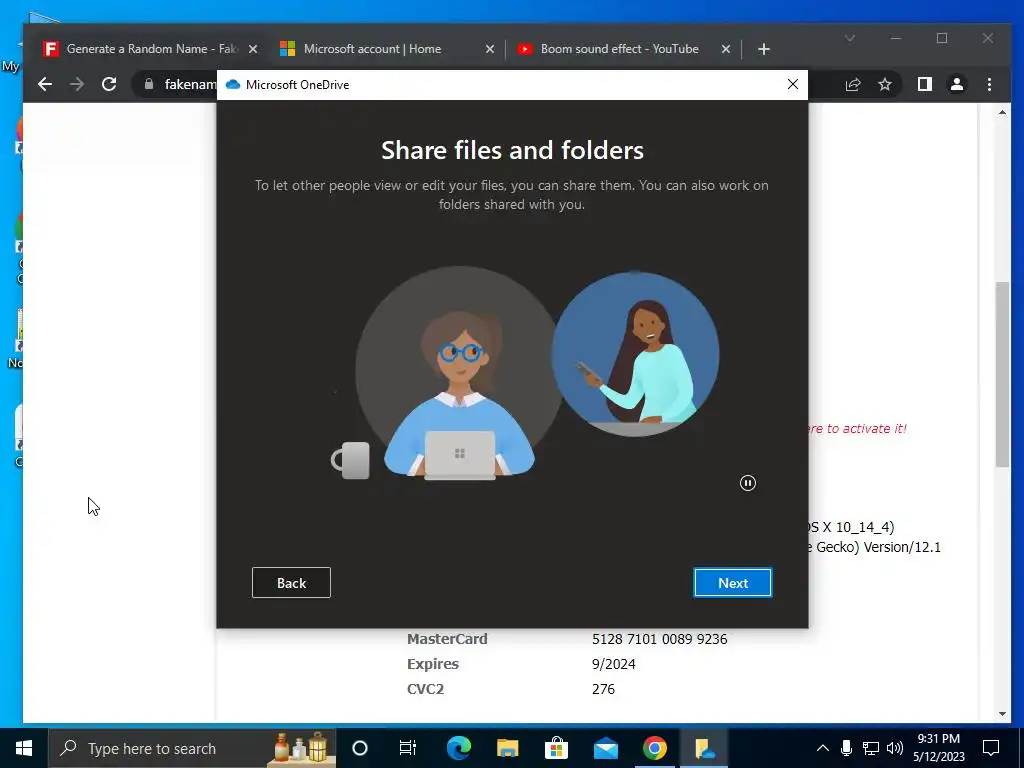
Task: Click the taskbar search box
Action: point(193,748)
